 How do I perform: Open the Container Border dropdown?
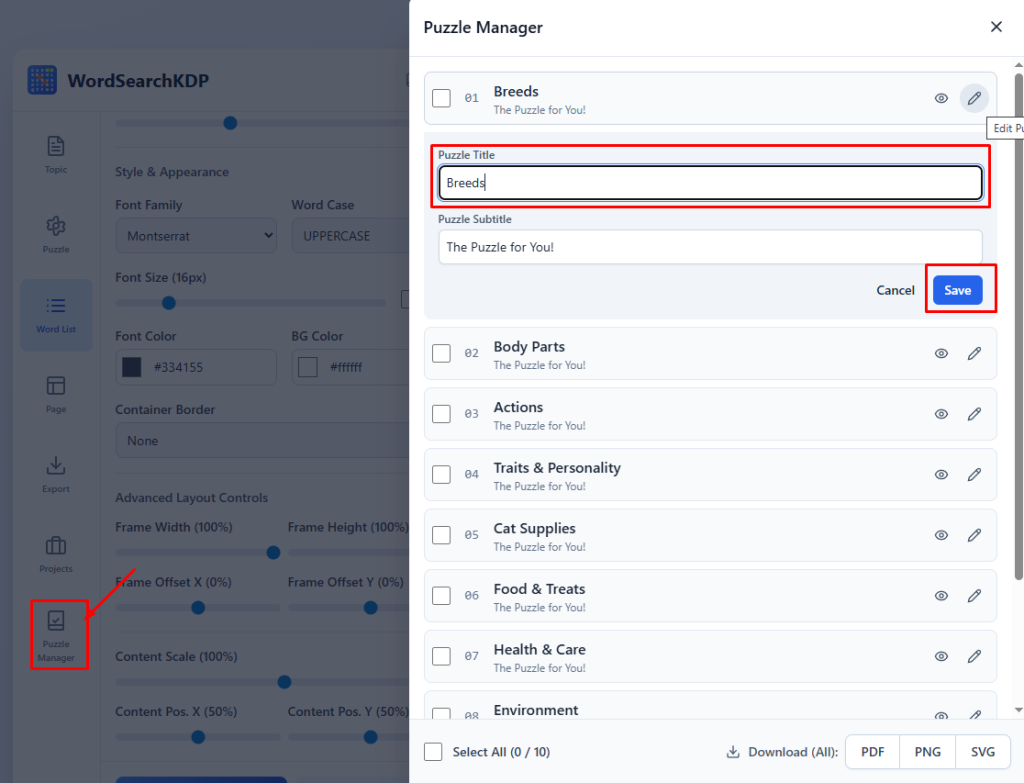point(262,440)
